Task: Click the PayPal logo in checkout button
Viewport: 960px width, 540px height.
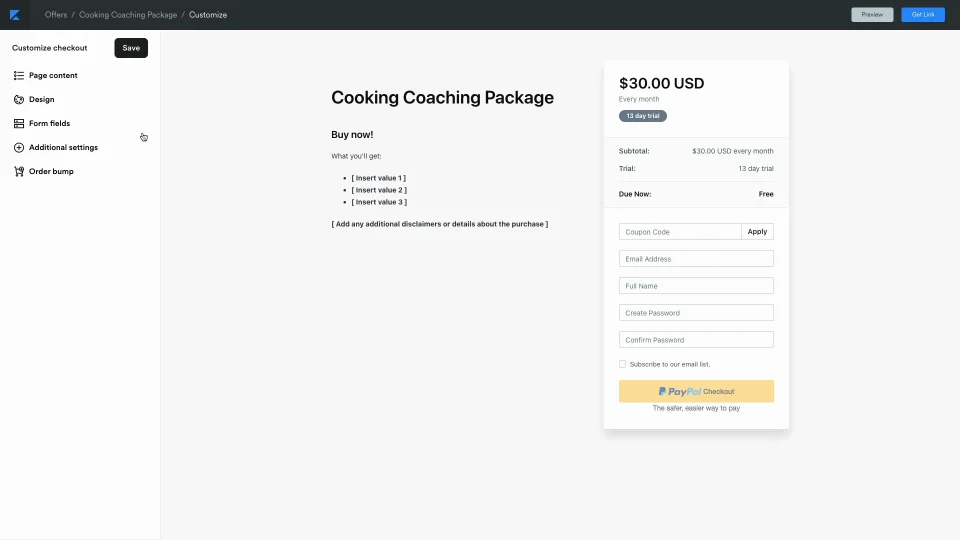Action: pos(680,391)
